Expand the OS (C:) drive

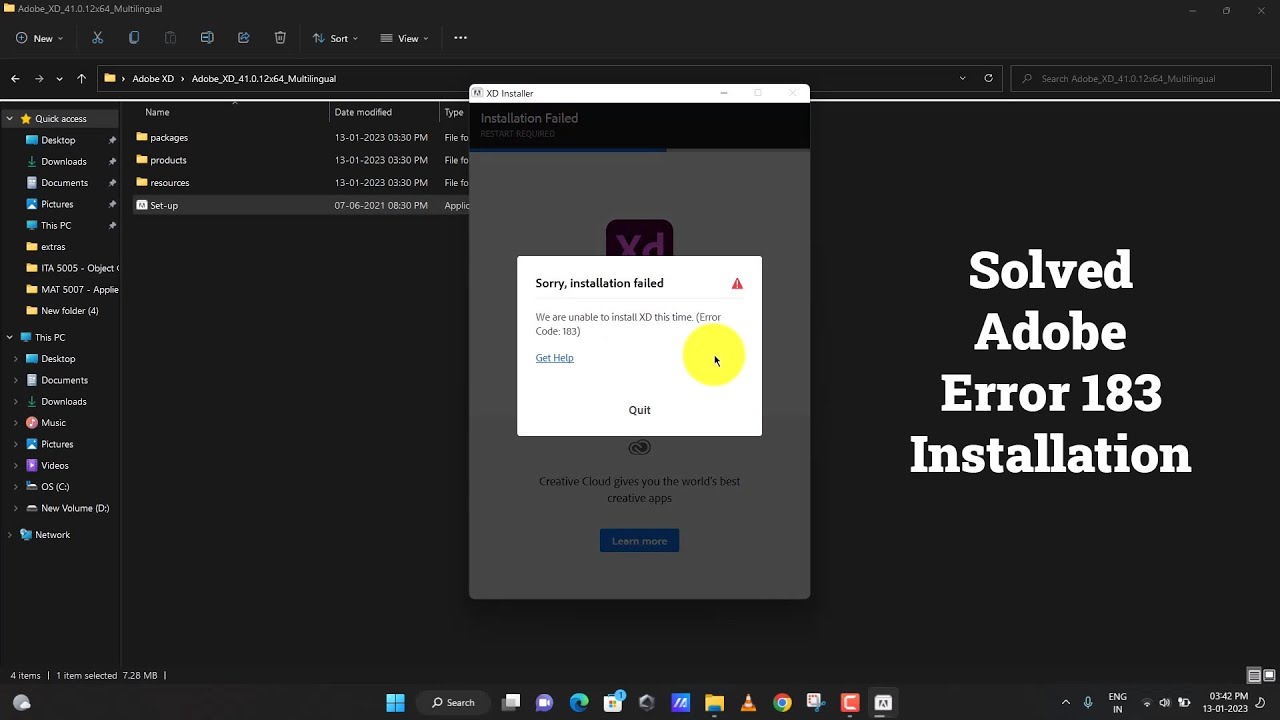click(x=15, y=487)
